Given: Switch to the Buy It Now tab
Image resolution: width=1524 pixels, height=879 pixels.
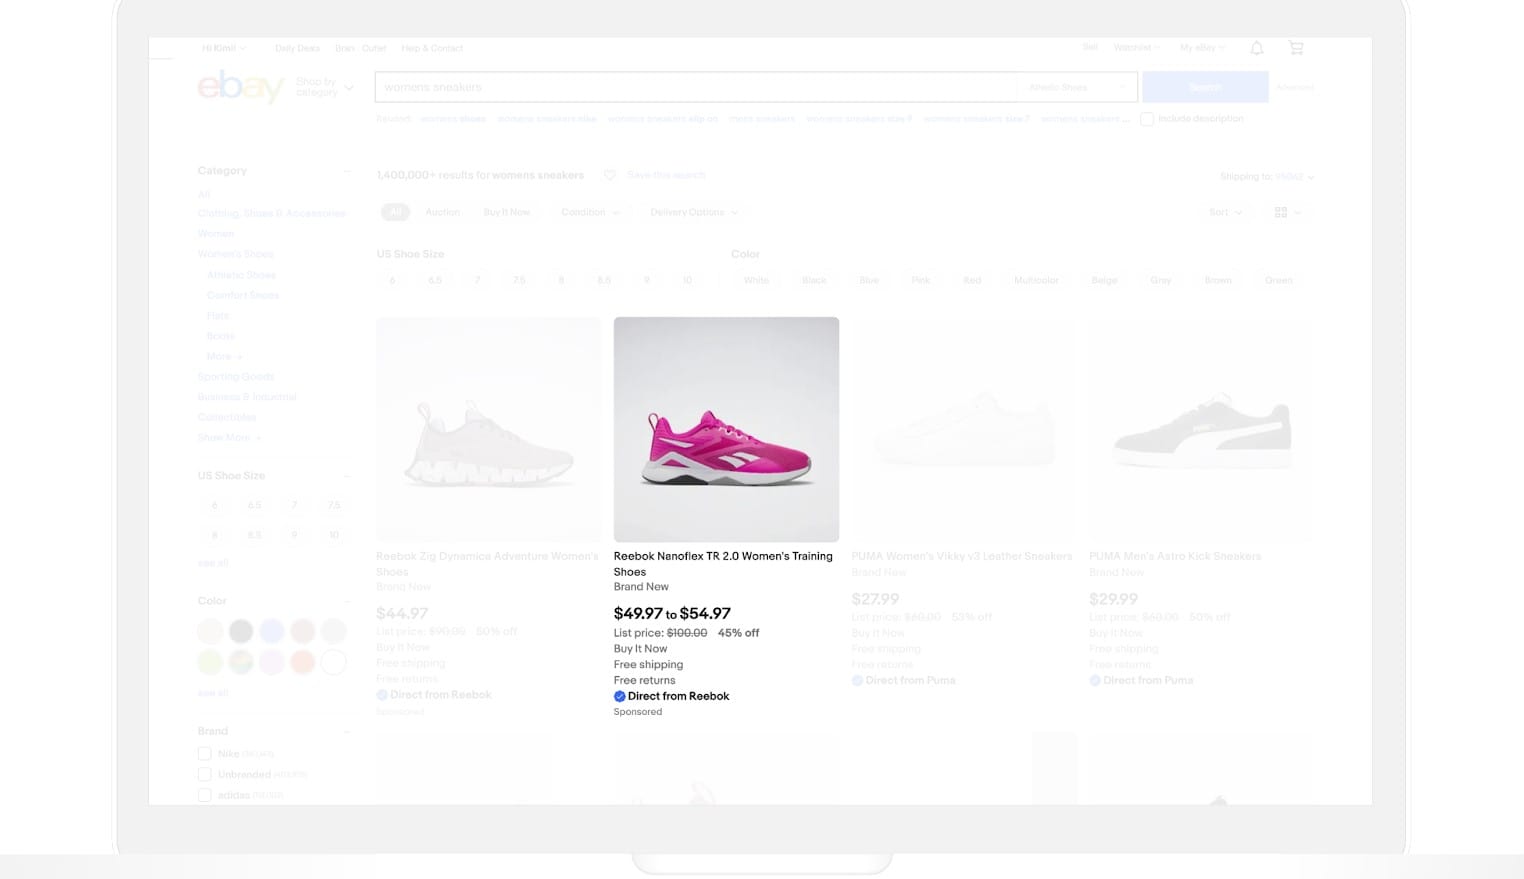Looking at the screenshot, I should (x=507, y=212).
